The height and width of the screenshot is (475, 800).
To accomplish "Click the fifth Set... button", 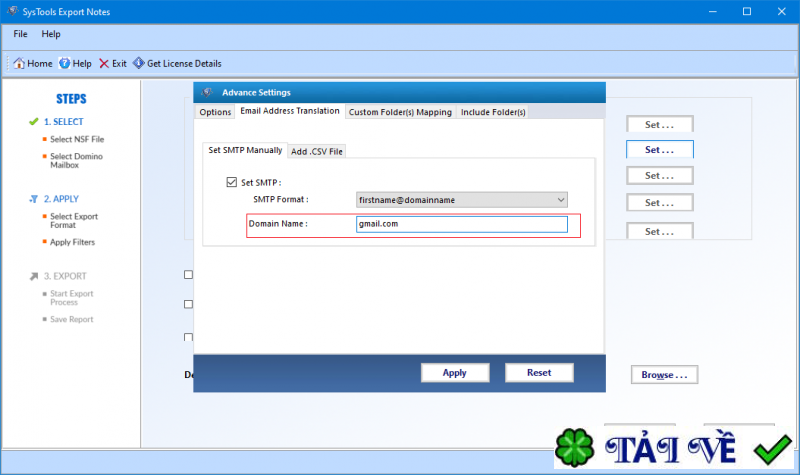I will tap(659, 231).
